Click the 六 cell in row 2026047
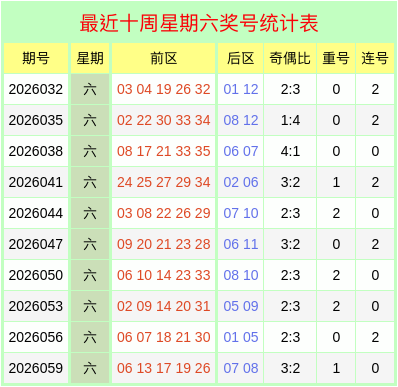Screen dimensions: 398x387 [90, 244]
